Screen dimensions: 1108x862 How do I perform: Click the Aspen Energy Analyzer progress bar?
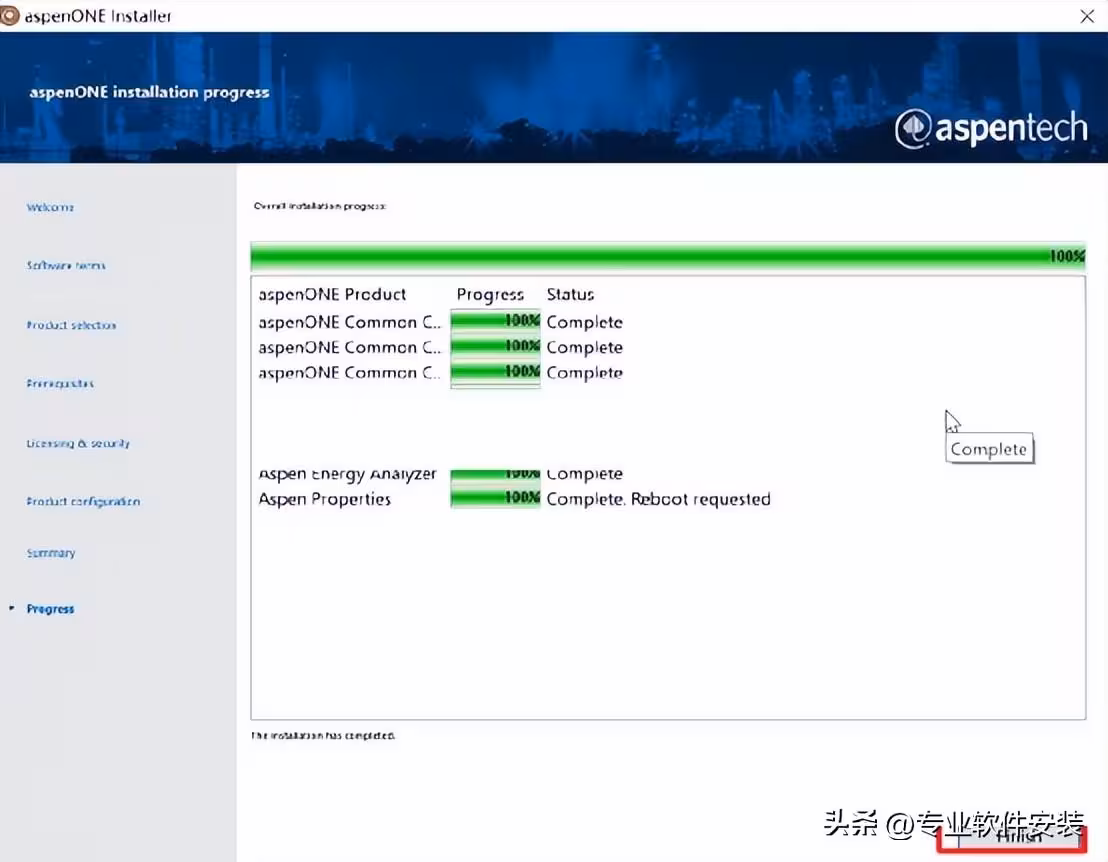[495, 475]
